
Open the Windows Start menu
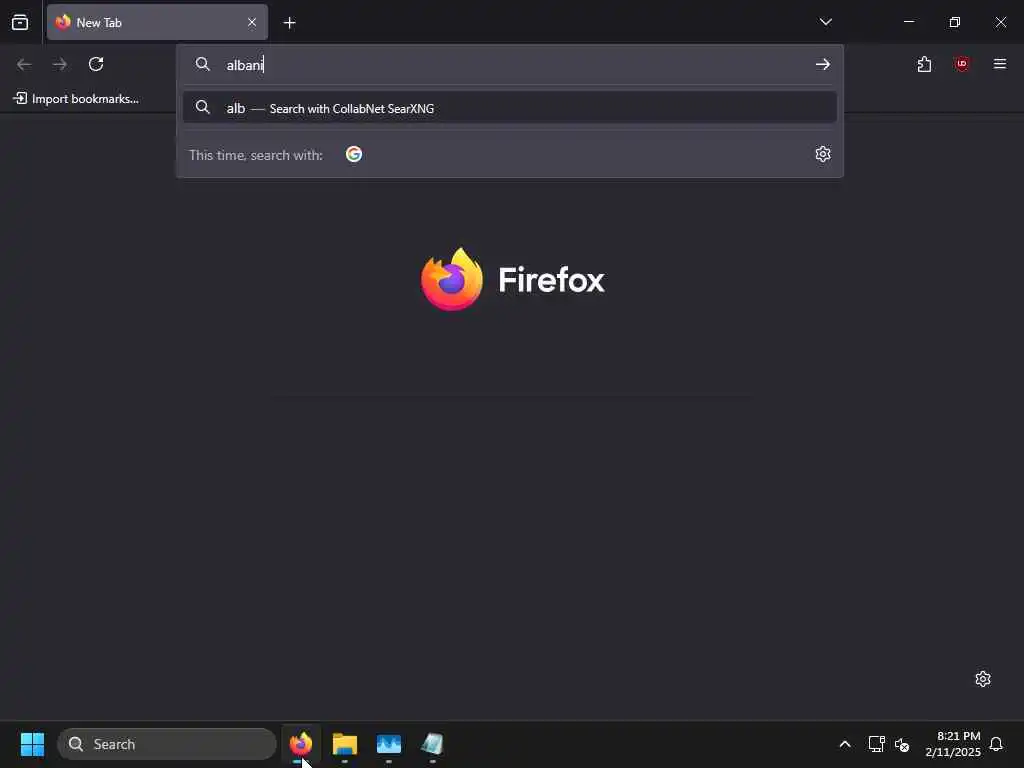[x=32, y=744]
